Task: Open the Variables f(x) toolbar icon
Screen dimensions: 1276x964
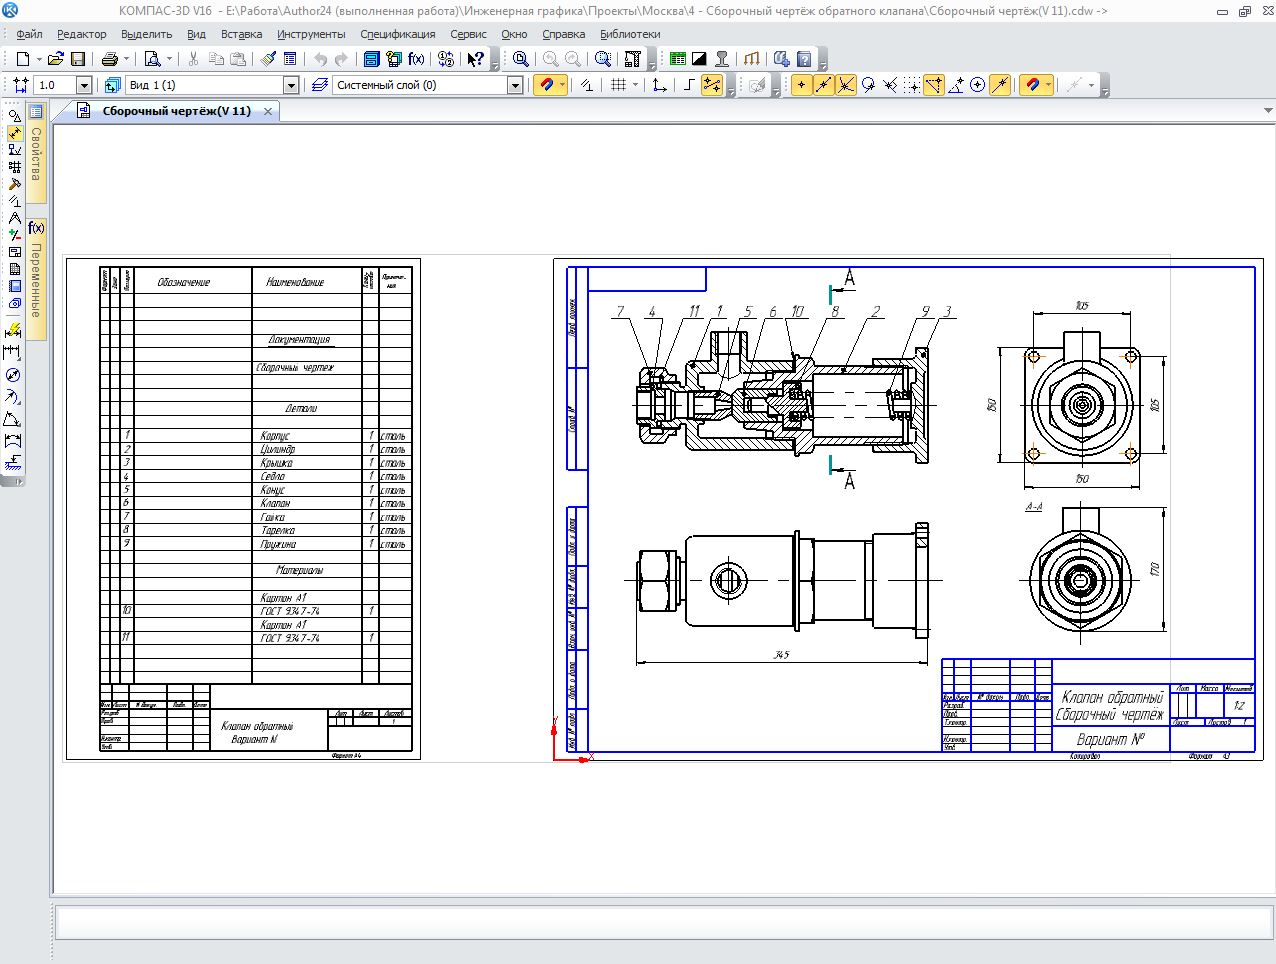Action: click(x=416, y=59)
